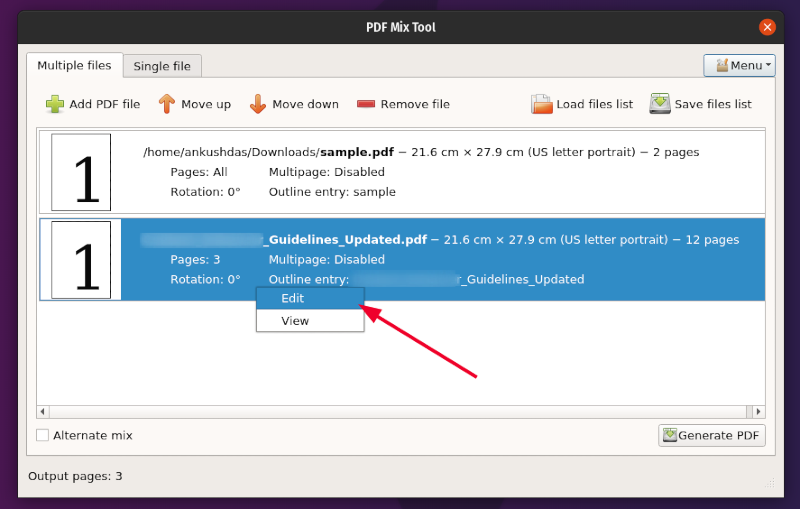Enable the Alternate mix checkbox
This screenshot has height=509, width=800.
tap(42, 435)
